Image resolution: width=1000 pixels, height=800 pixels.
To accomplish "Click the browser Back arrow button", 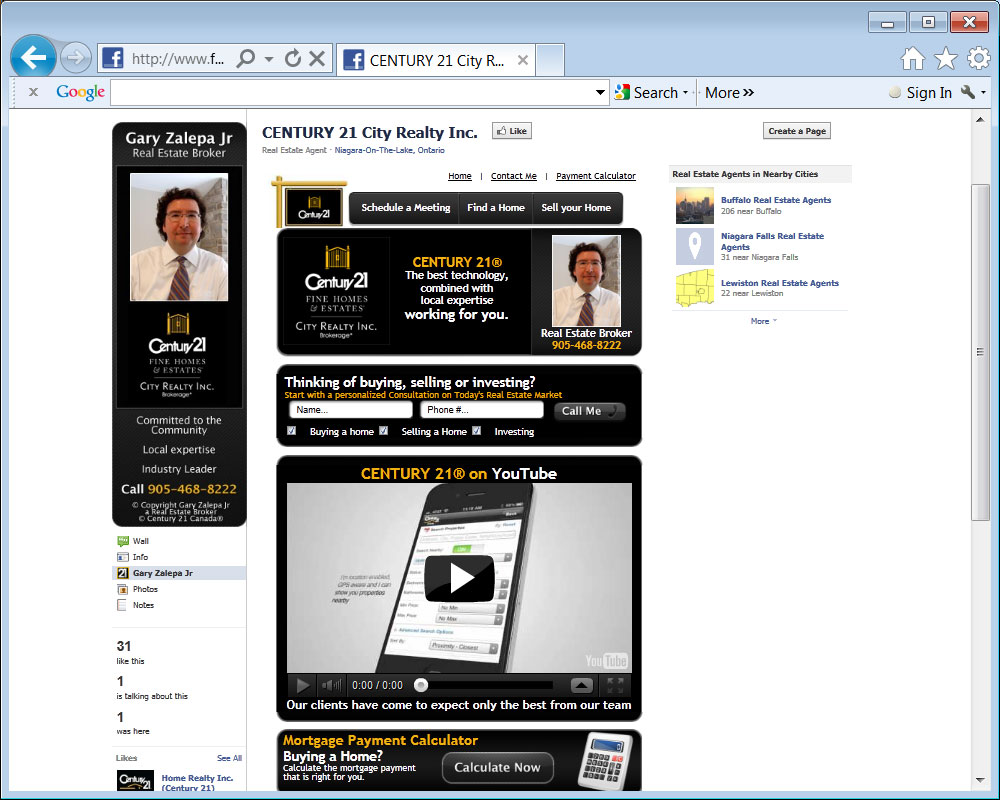I will [x=33, y=58].
